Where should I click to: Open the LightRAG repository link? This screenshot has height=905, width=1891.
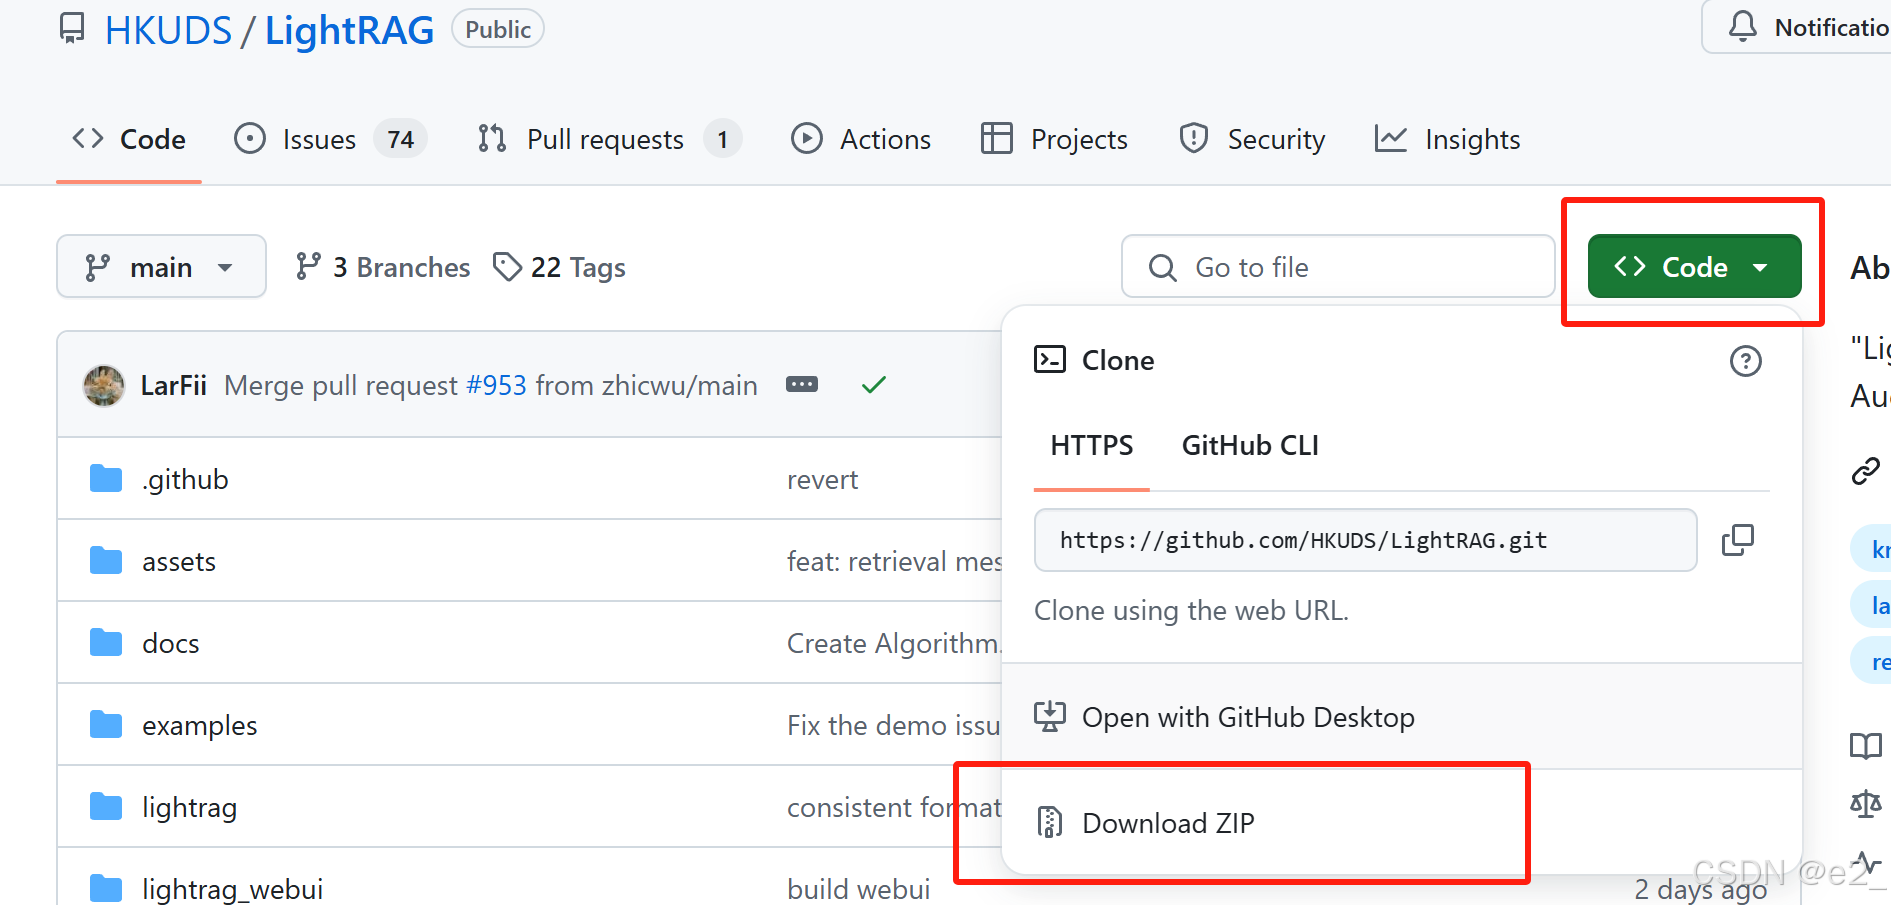pyautogui.click(x=349, y=30)
